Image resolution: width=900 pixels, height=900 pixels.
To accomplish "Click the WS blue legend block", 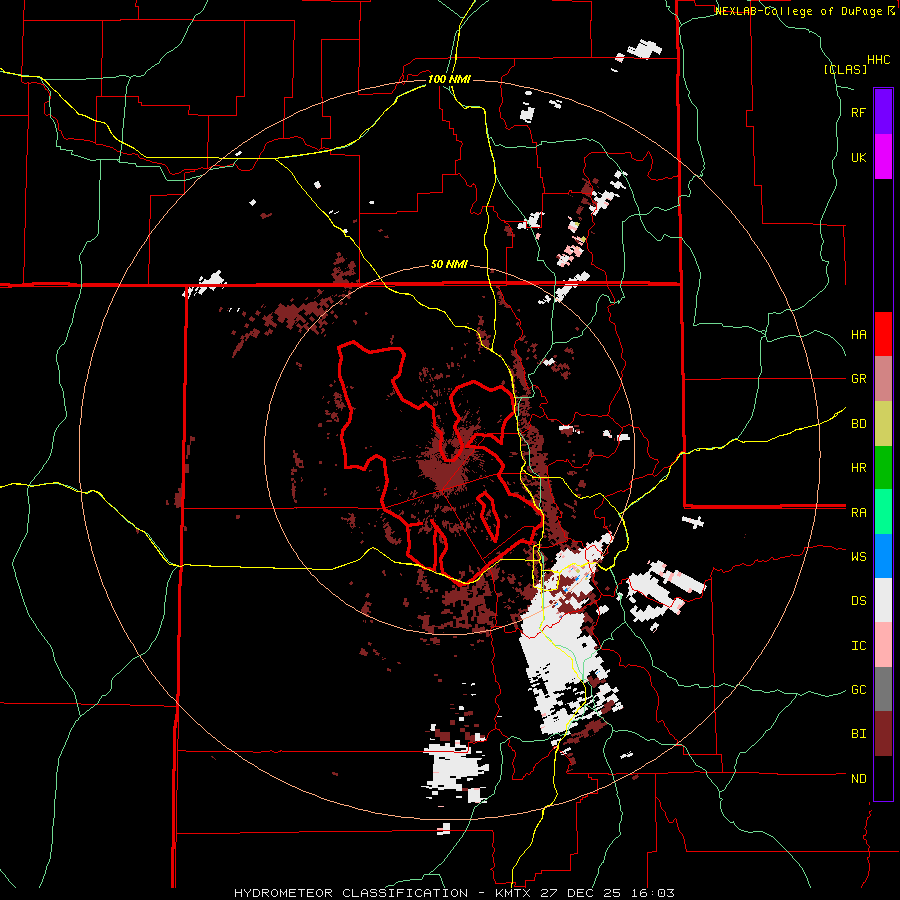I will coord(883,556).
